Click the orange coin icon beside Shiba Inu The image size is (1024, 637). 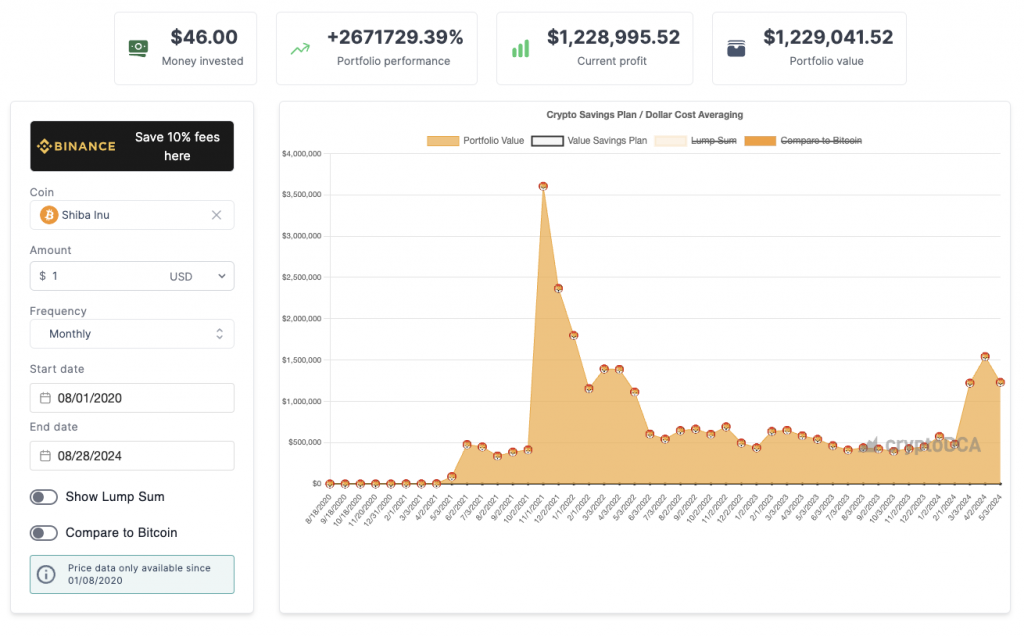(49, 215)
